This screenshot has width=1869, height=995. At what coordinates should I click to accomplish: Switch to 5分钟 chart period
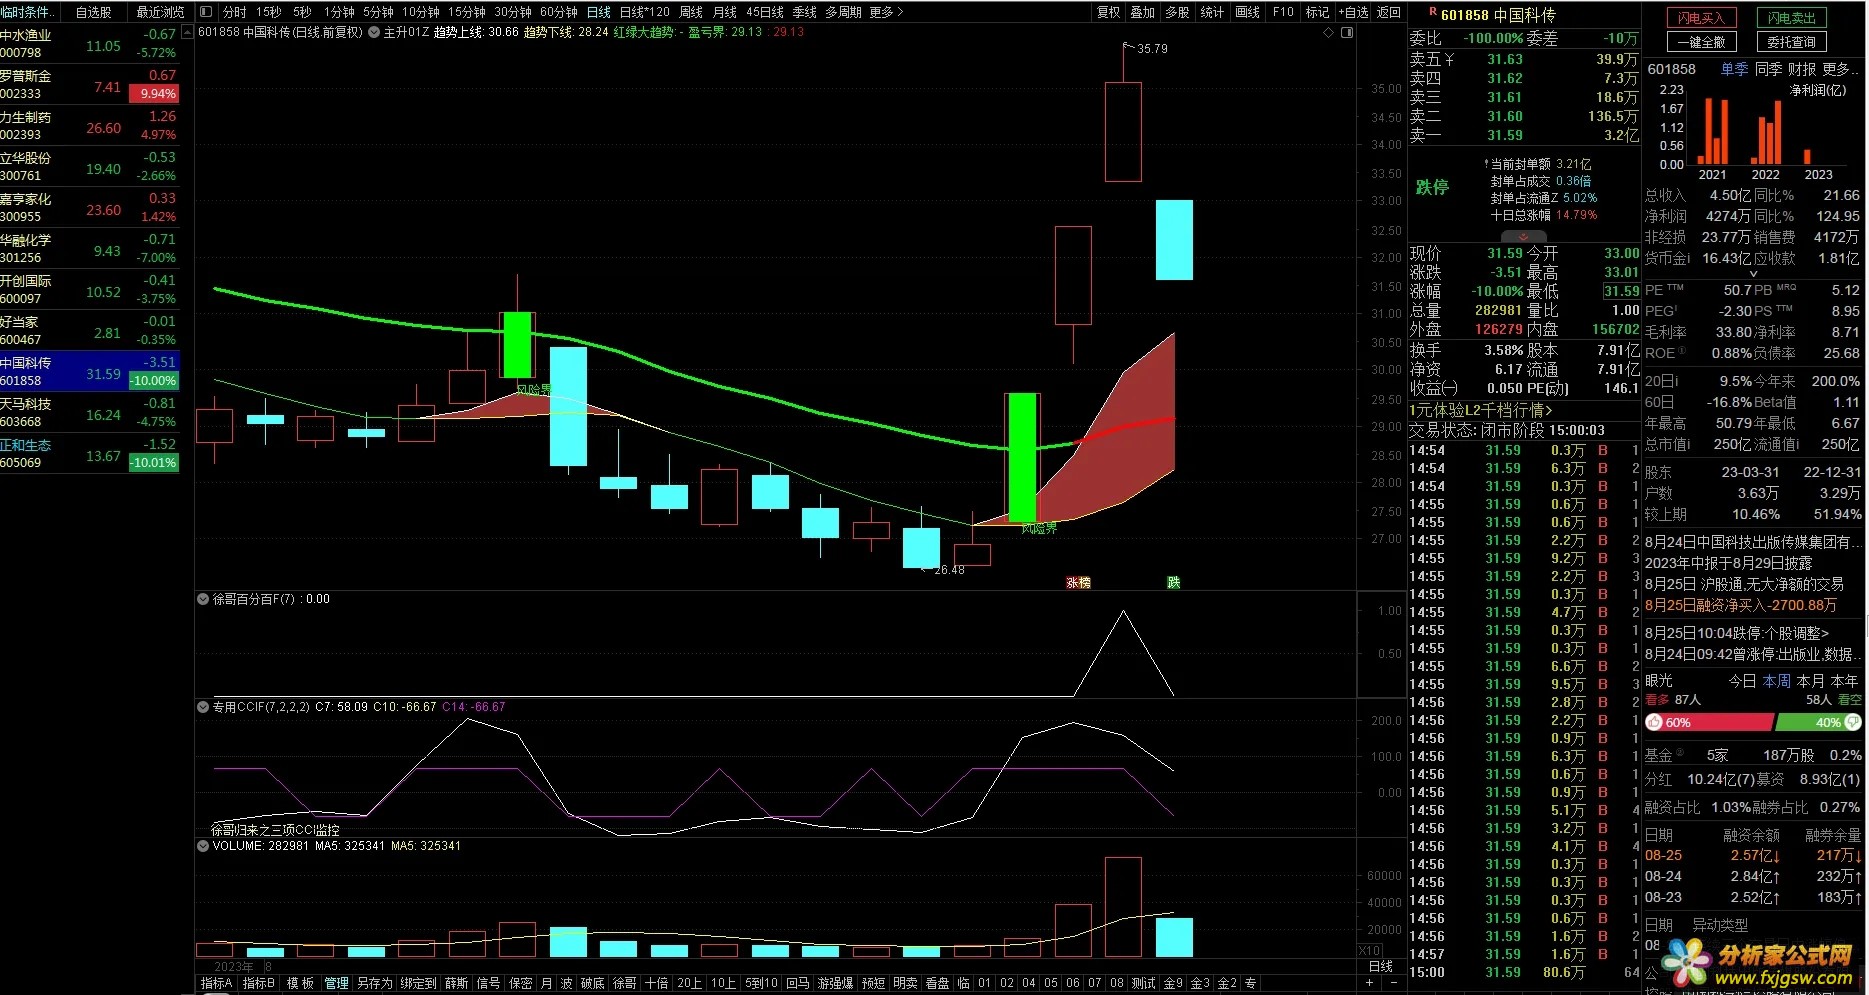coord(378,12)
